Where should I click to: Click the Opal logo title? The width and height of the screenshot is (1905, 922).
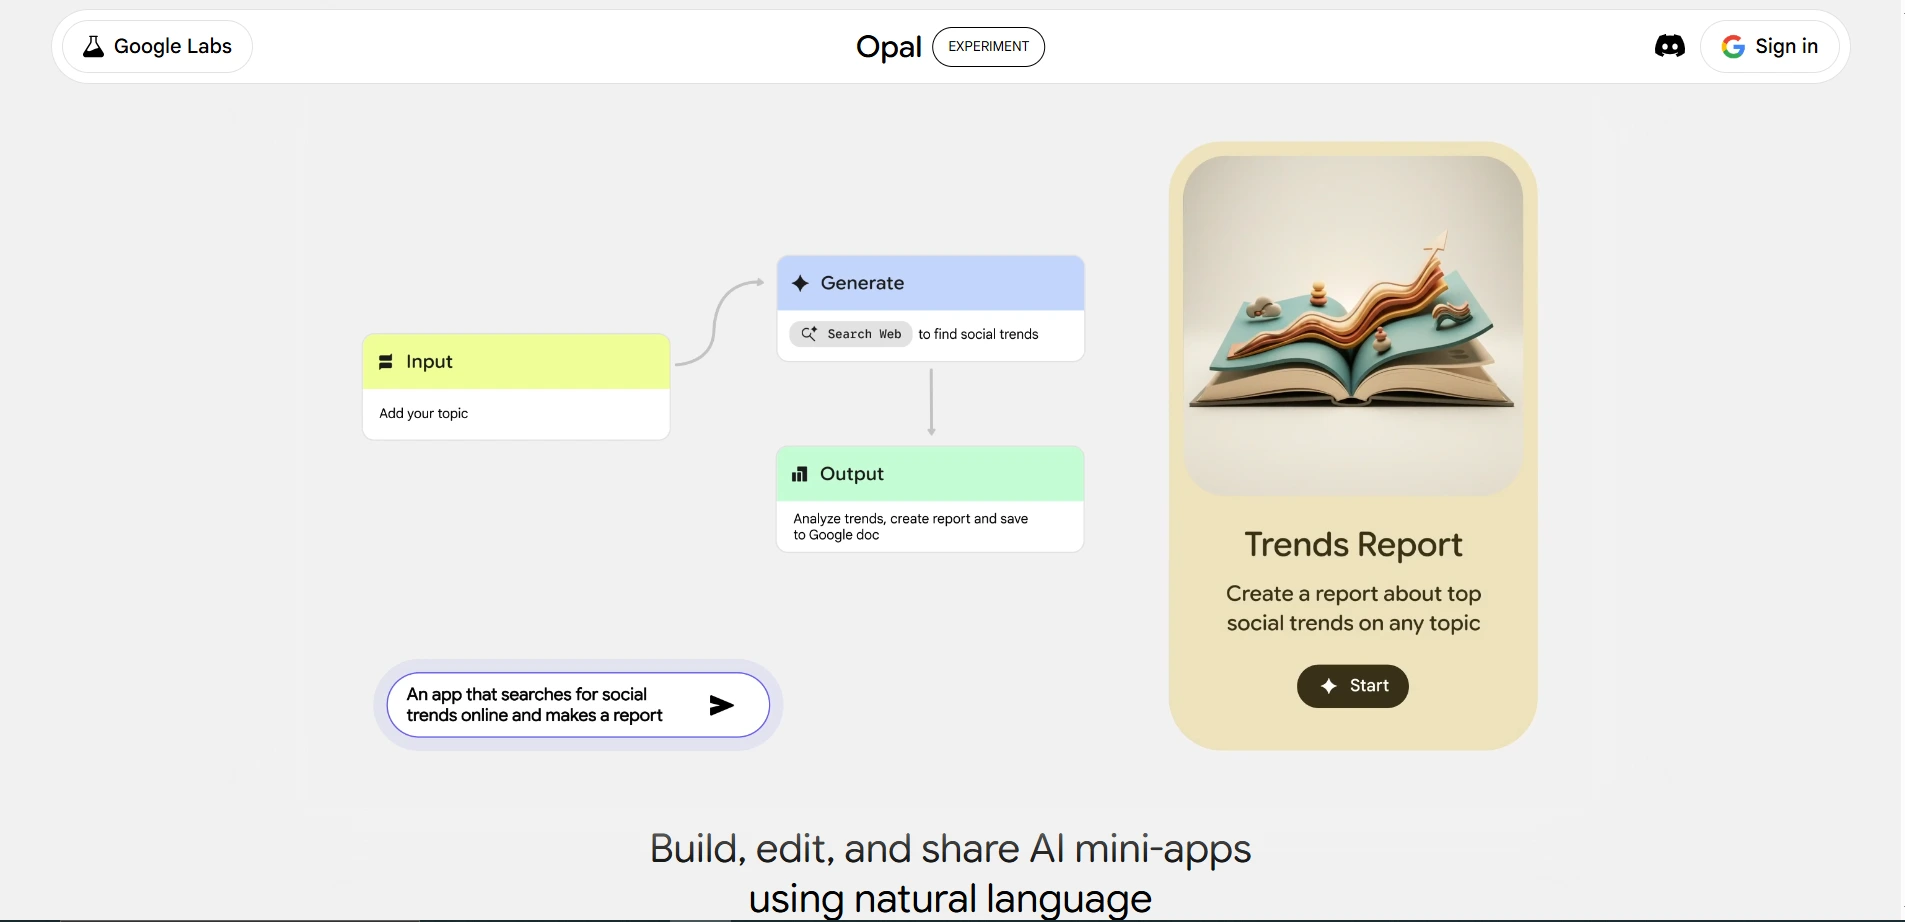(x=888, y=47)
